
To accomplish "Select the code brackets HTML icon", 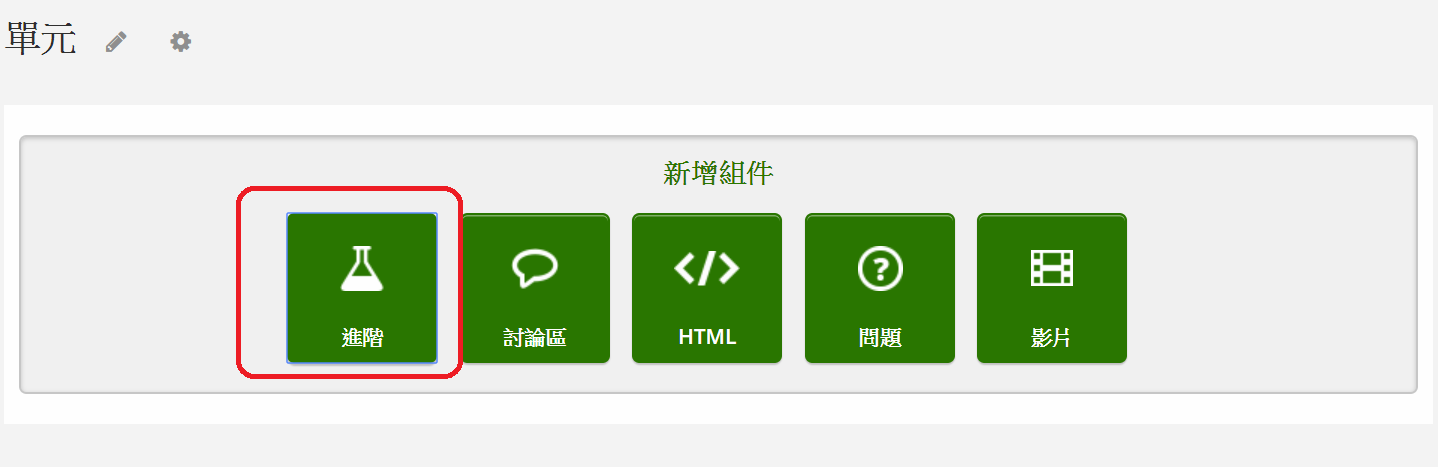I will click(706, 268).
